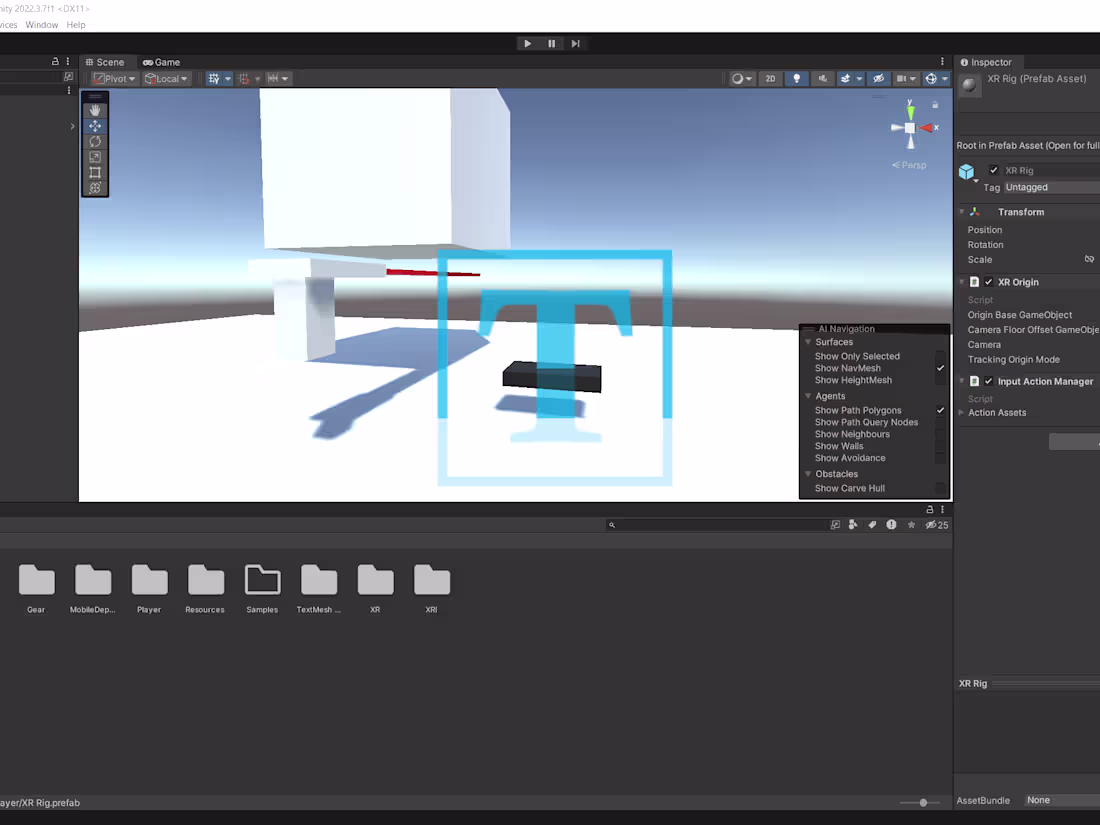Collapse the Obstacles section in AI Navigation
Screen dimensions: 1100x825
pyautogui.click(x=808, y=474)
